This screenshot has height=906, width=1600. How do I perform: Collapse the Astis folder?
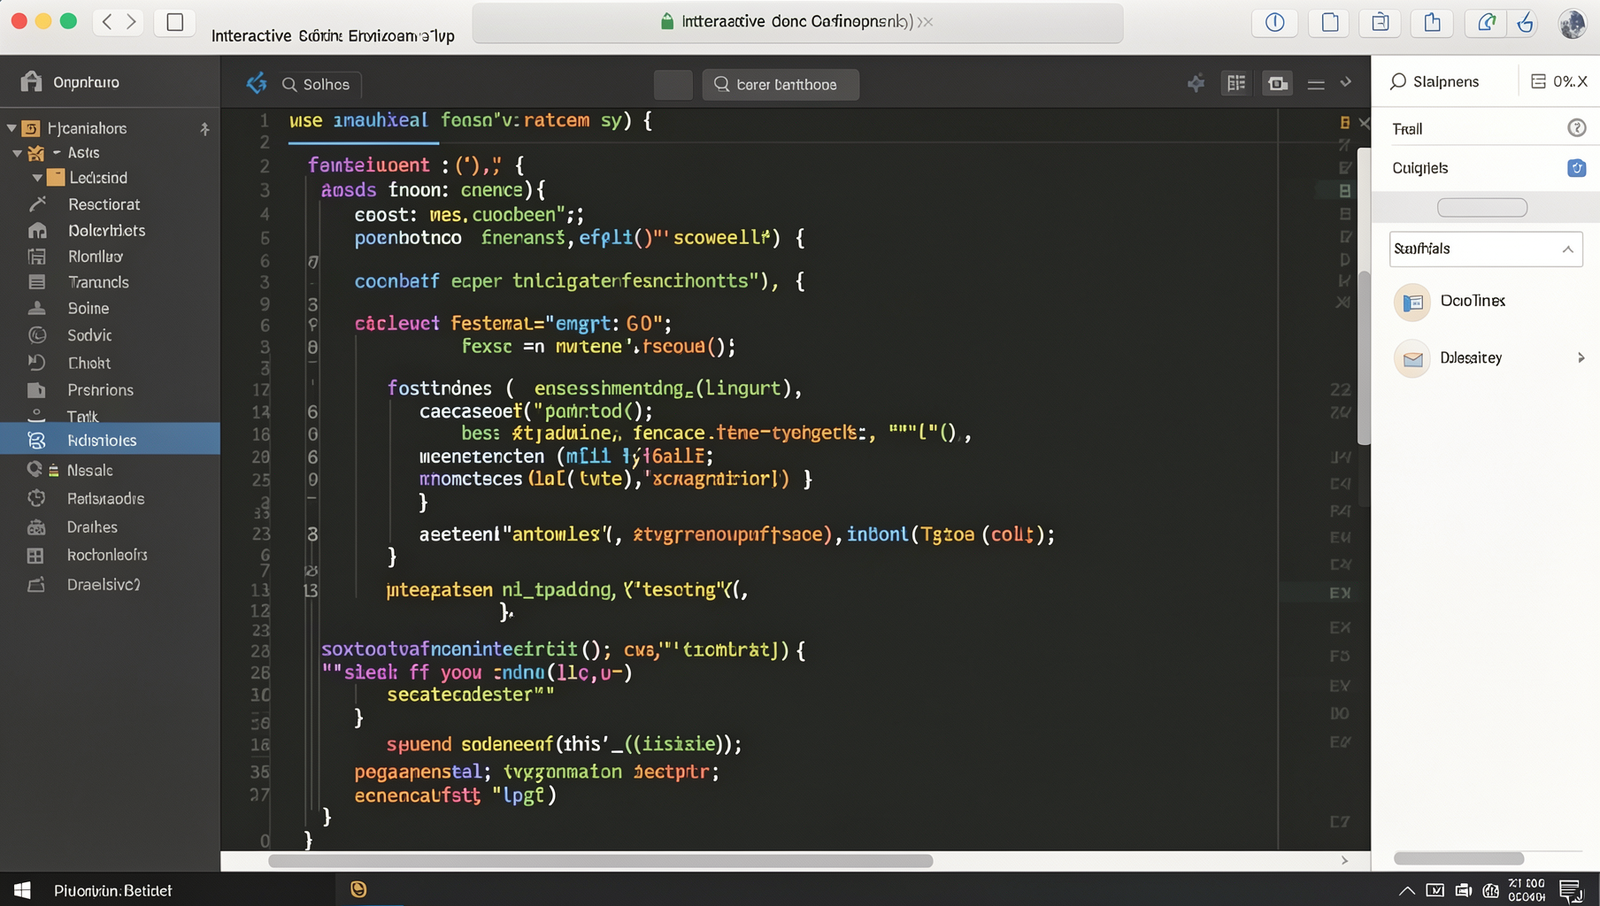17,153
